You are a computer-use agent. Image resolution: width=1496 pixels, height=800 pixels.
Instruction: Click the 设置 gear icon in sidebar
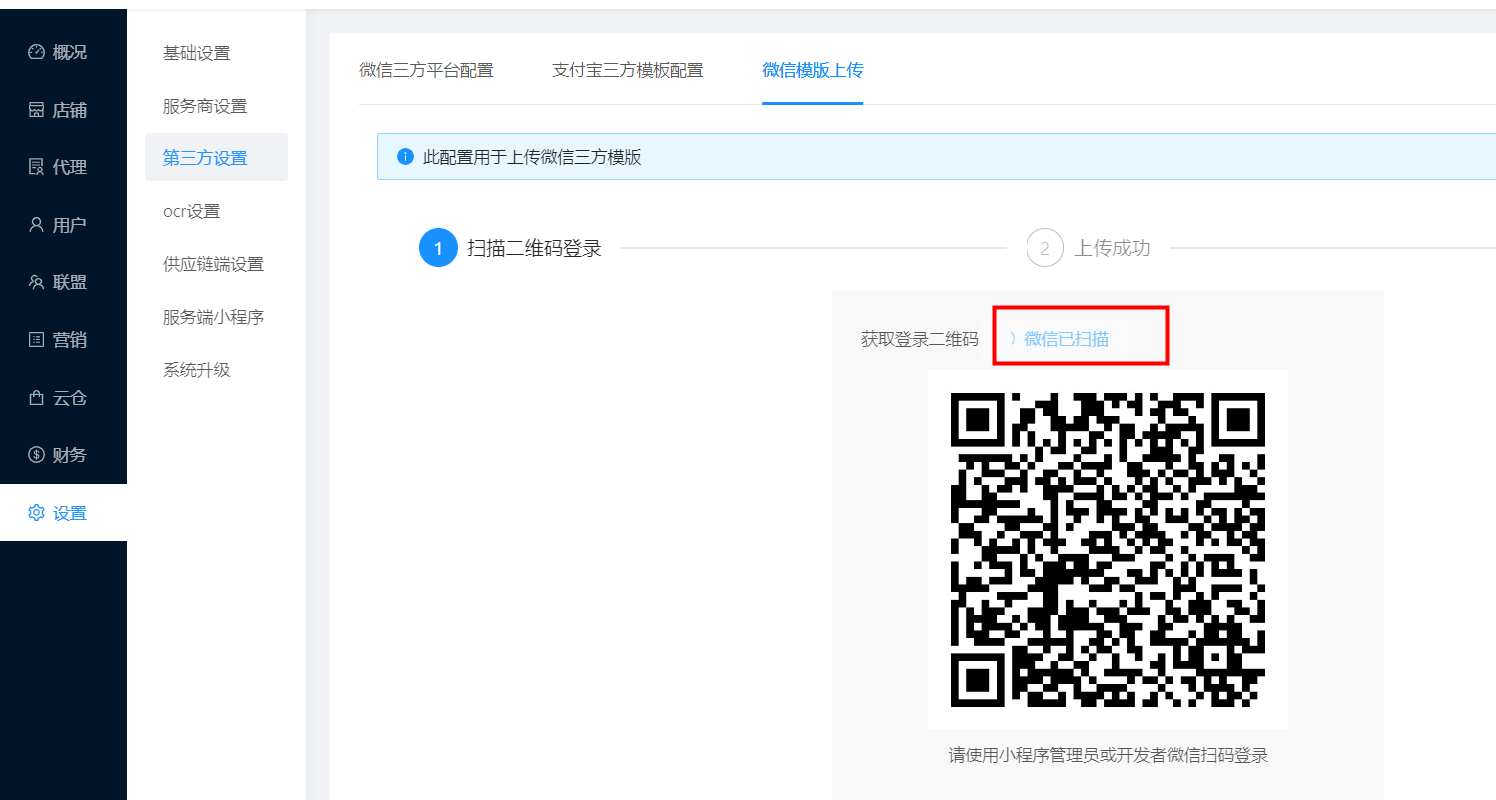point(36,513)
